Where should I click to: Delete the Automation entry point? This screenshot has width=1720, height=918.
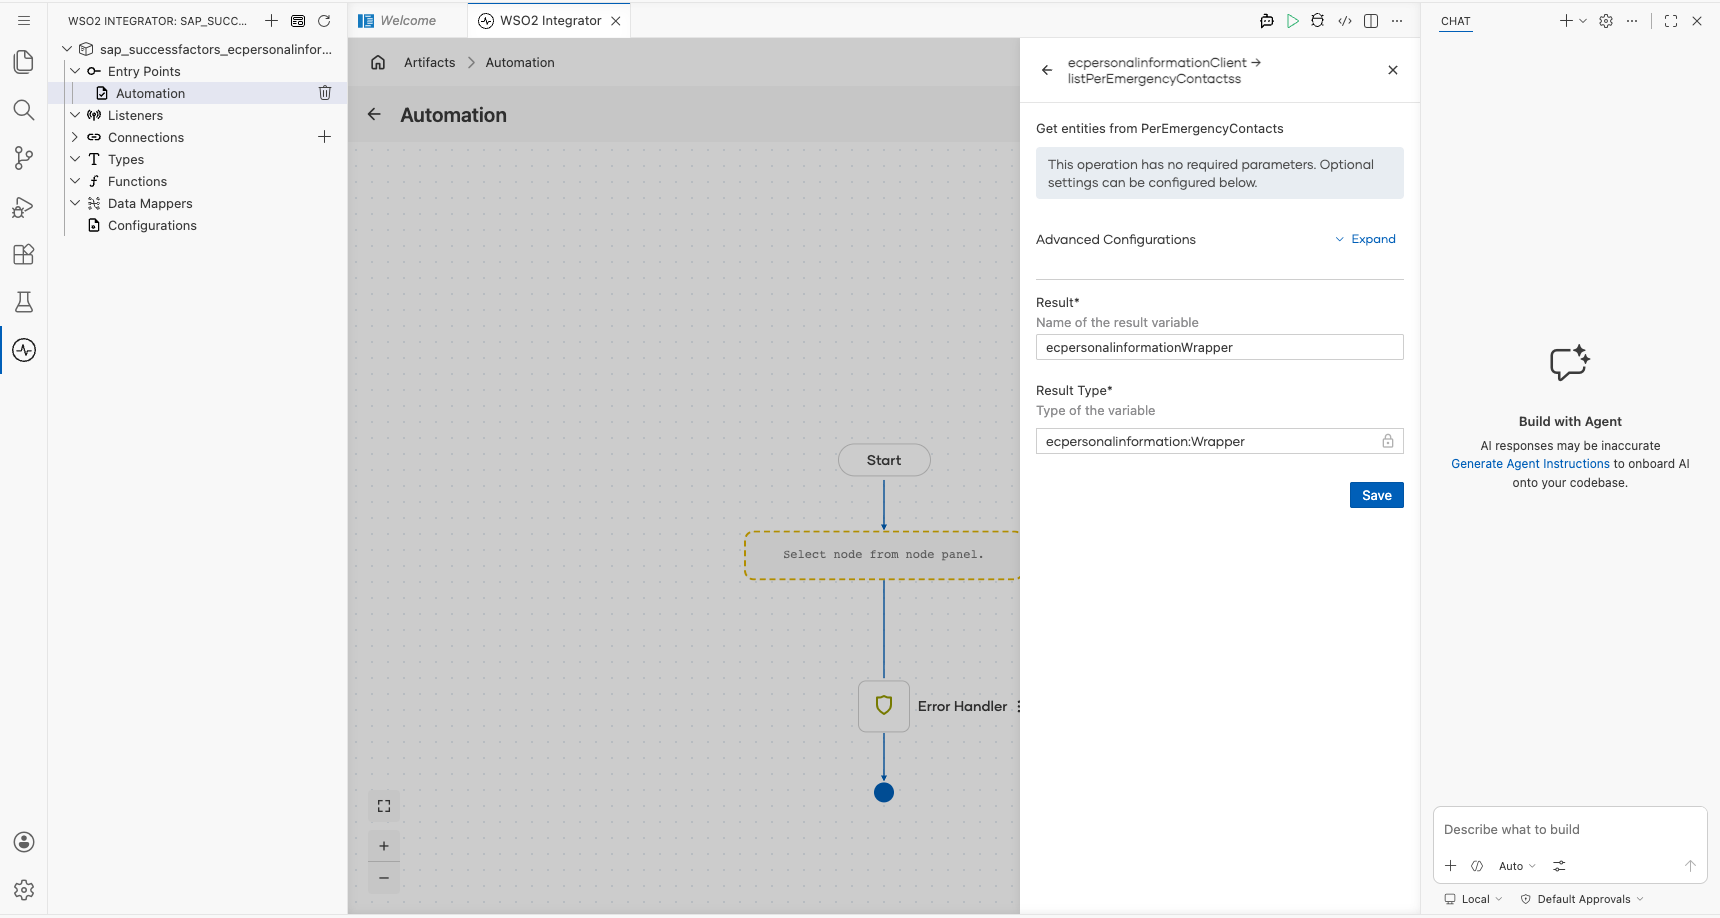(x=325, y=93)
